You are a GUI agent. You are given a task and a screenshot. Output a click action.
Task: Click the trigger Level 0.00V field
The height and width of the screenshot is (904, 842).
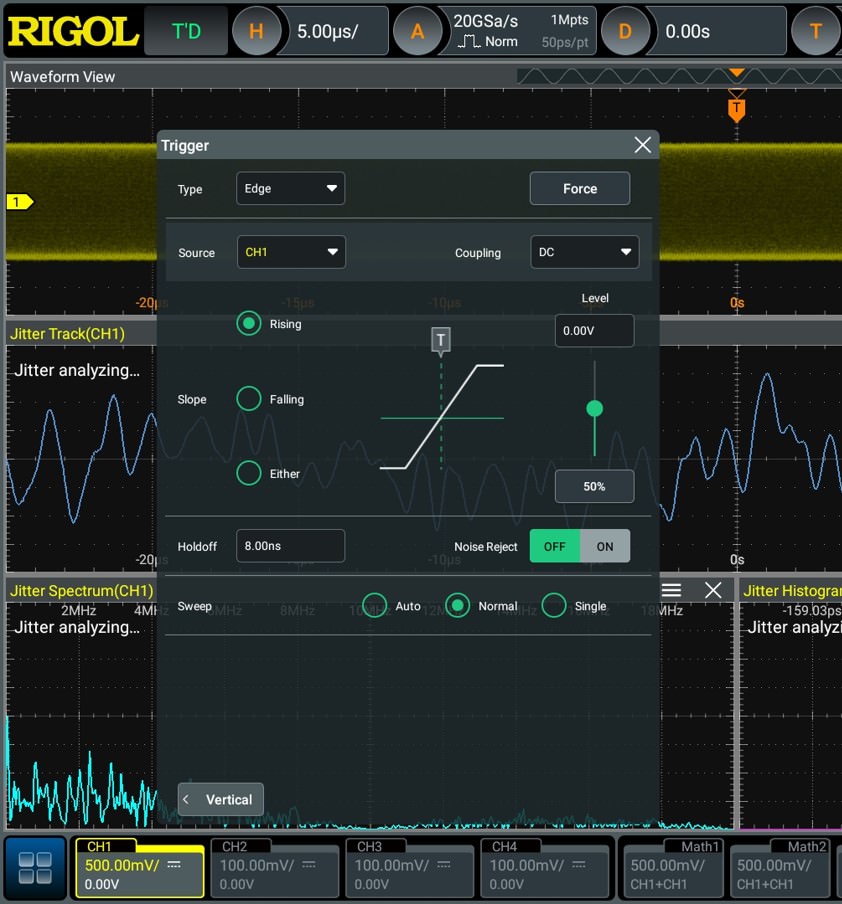[x=594, y=330]
